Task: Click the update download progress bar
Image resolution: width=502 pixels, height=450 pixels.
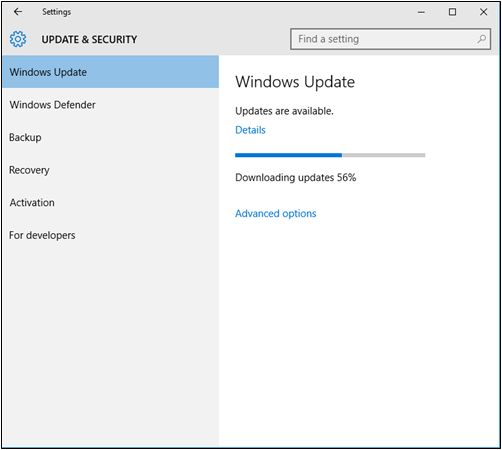Action: pyautogui.click(x=330, y=155)
